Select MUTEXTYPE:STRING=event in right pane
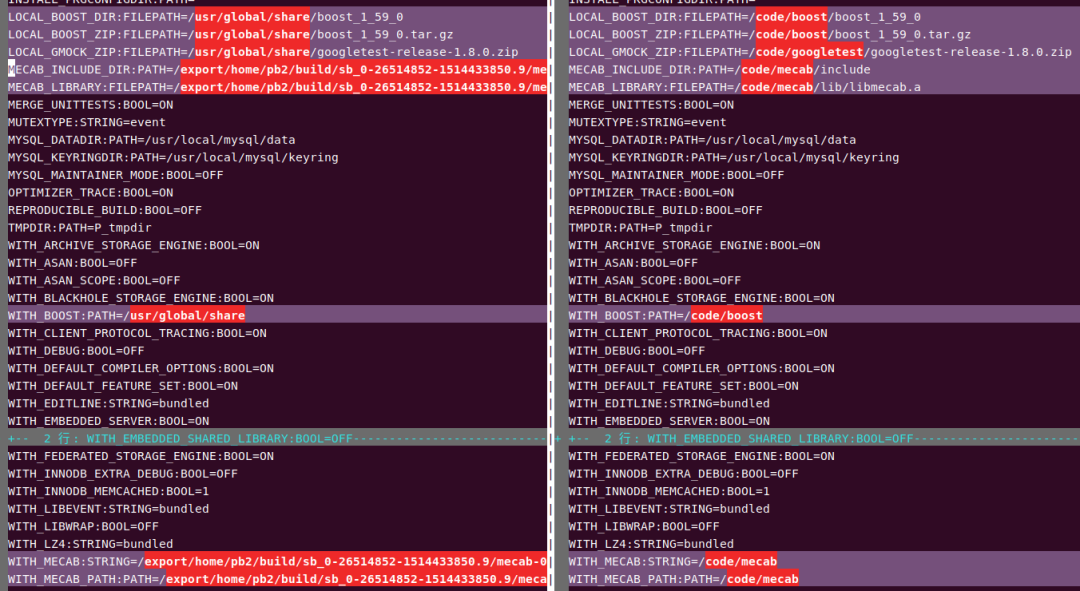The height and width of the screenshot is (591, 1080). click(x=647, y=123)
